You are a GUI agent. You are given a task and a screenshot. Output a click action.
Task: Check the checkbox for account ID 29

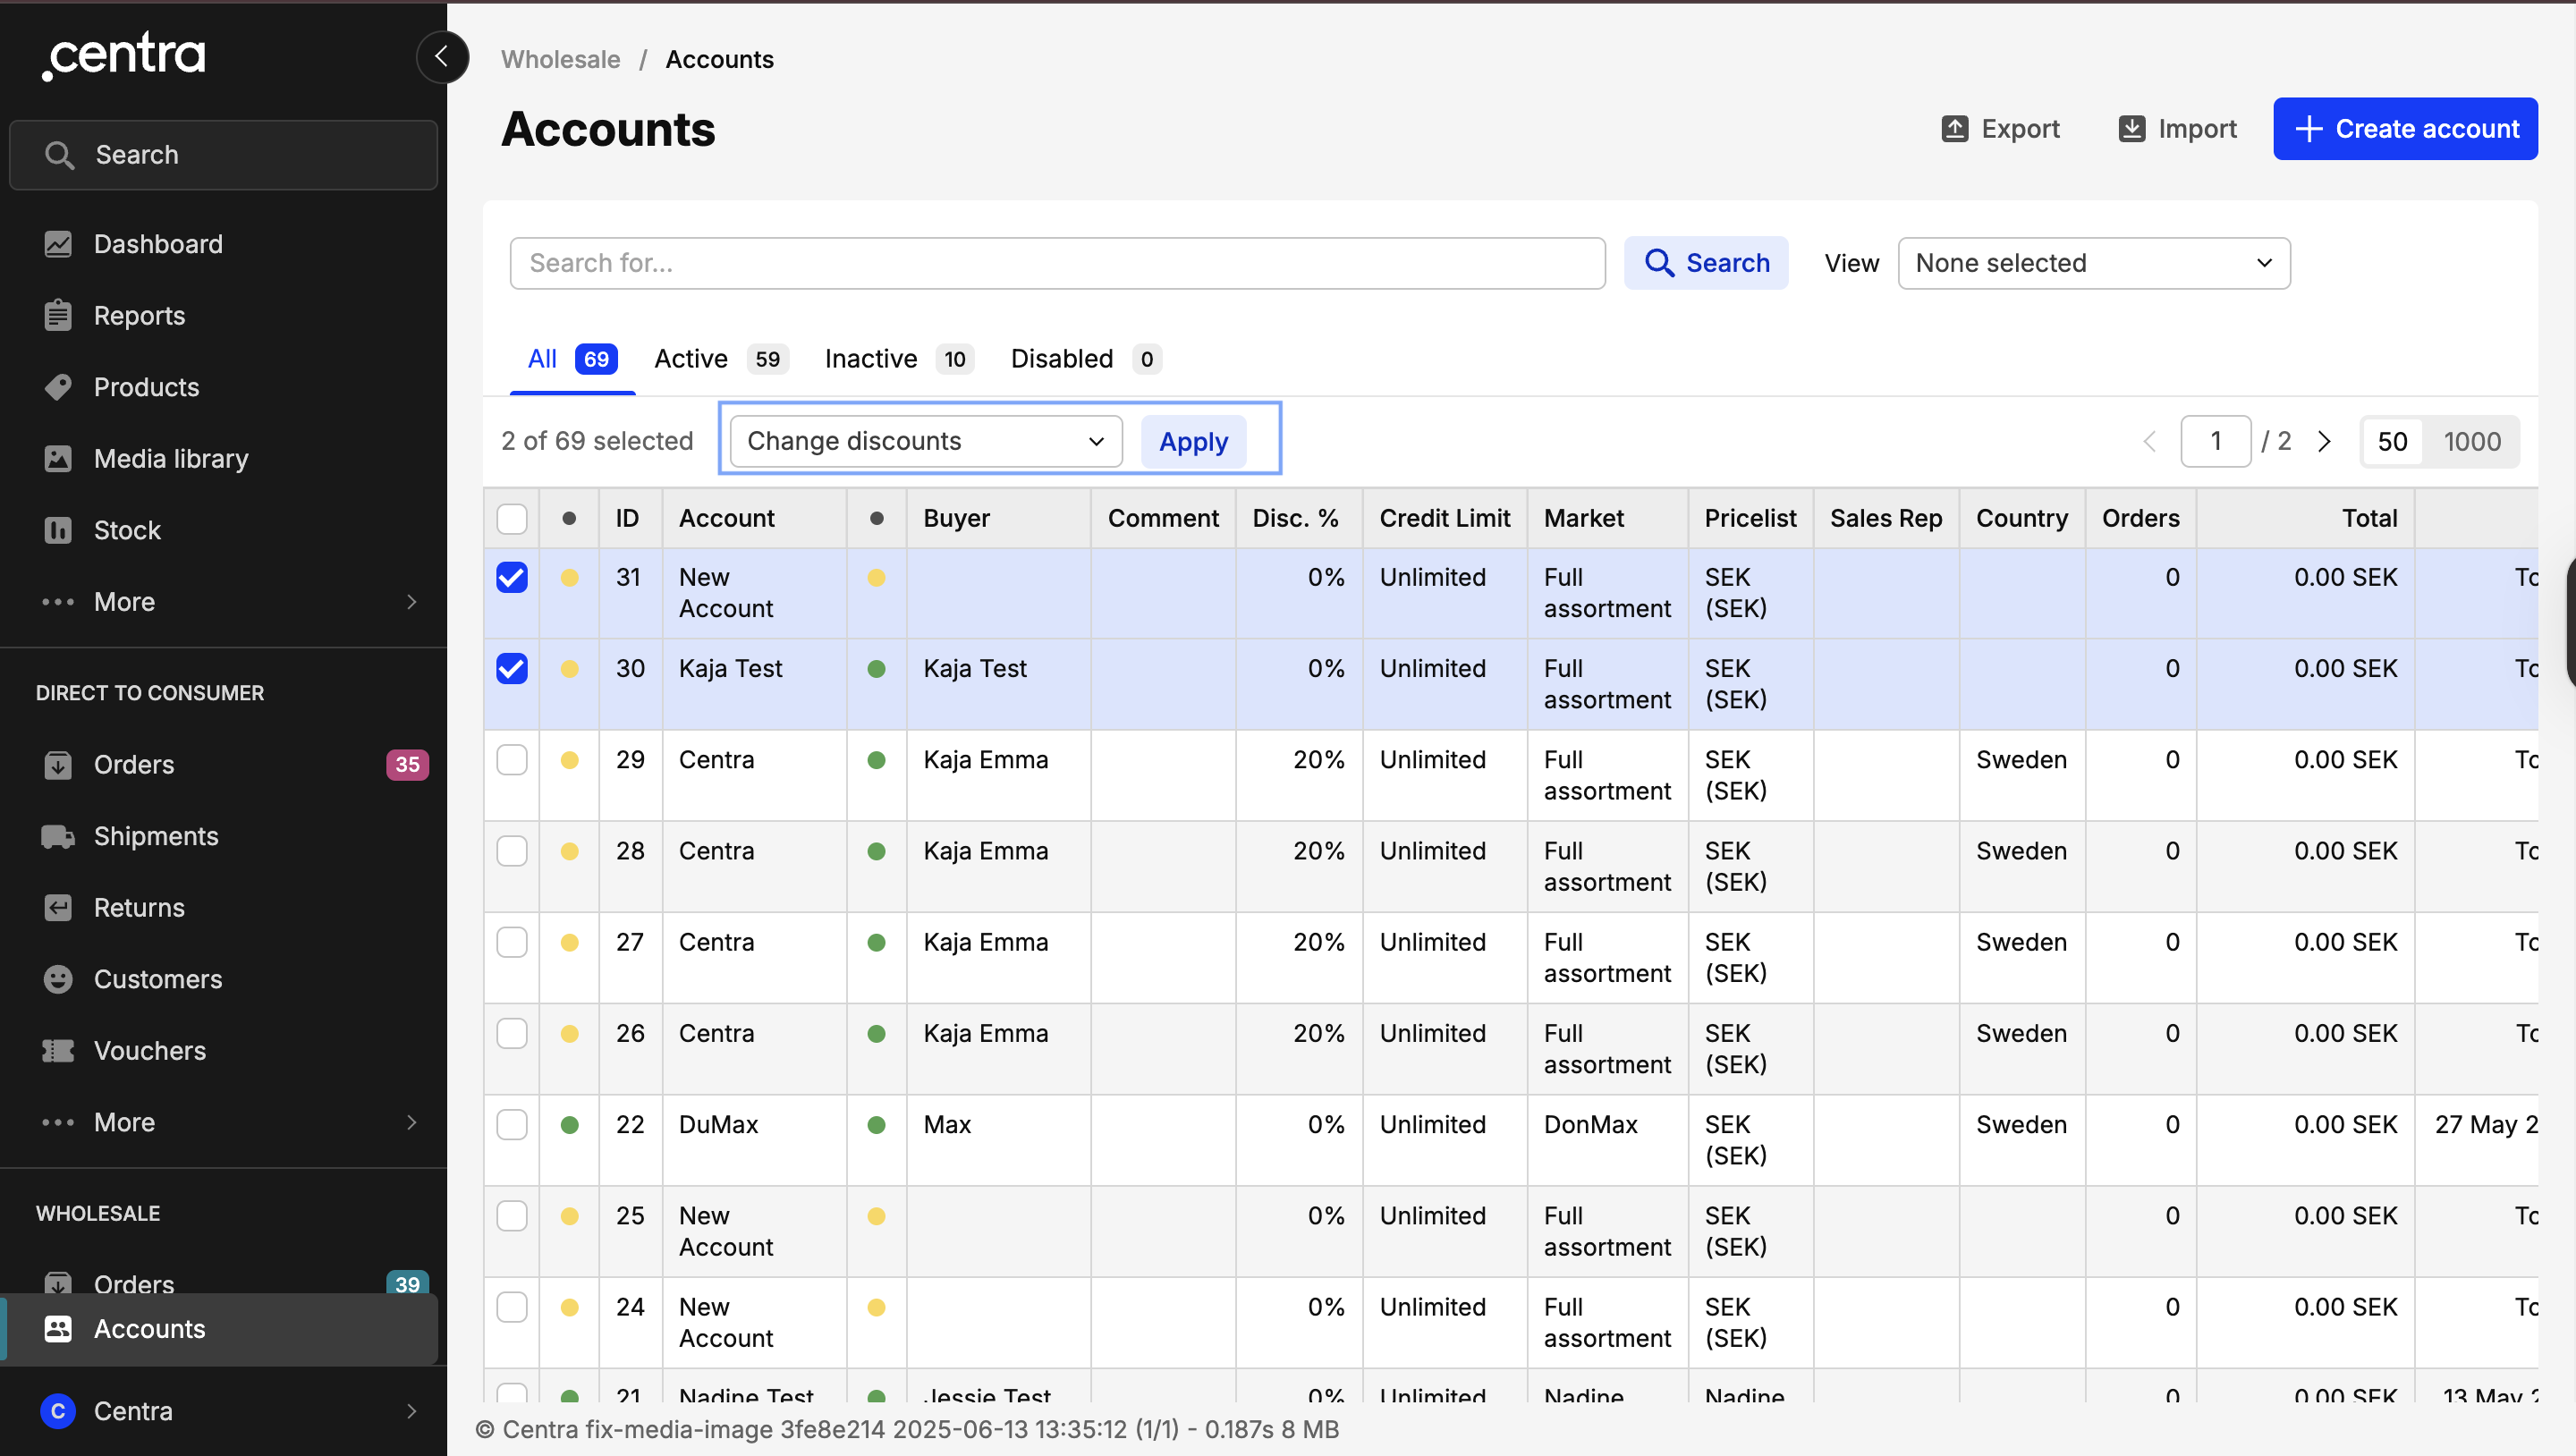[x=512, y=759]
